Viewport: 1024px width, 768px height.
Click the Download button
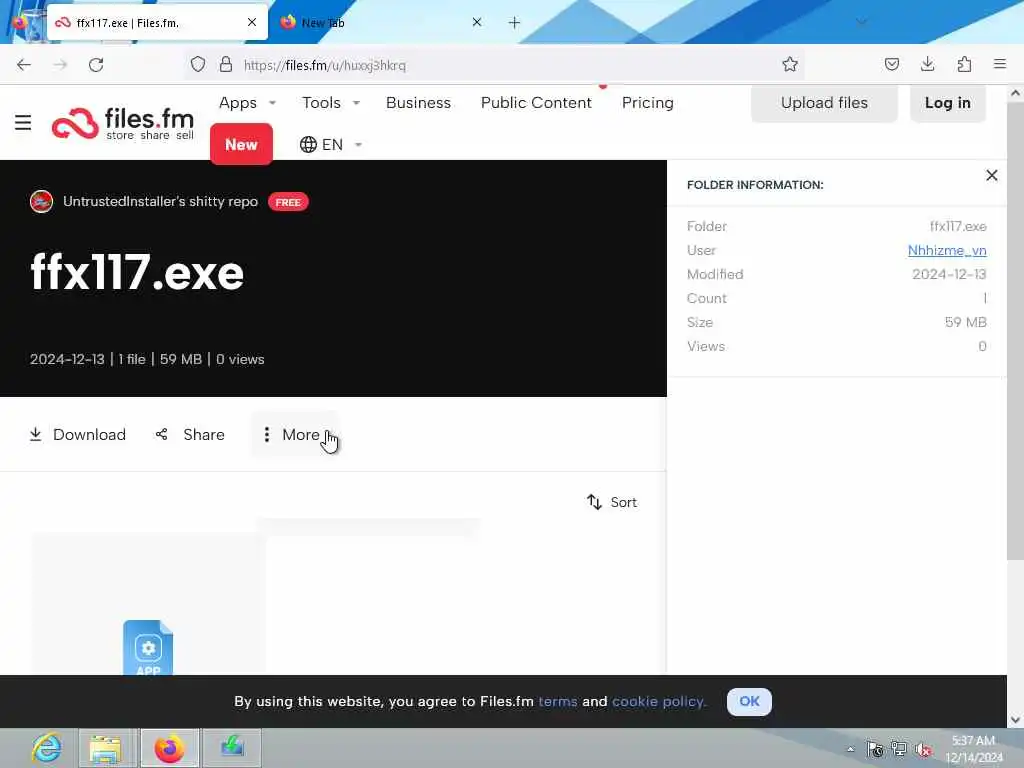click(x=78, y=434)
